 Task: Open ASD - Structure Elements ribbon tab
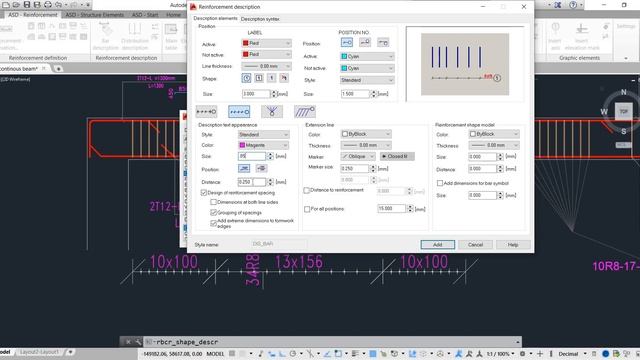tap(95, 15)
